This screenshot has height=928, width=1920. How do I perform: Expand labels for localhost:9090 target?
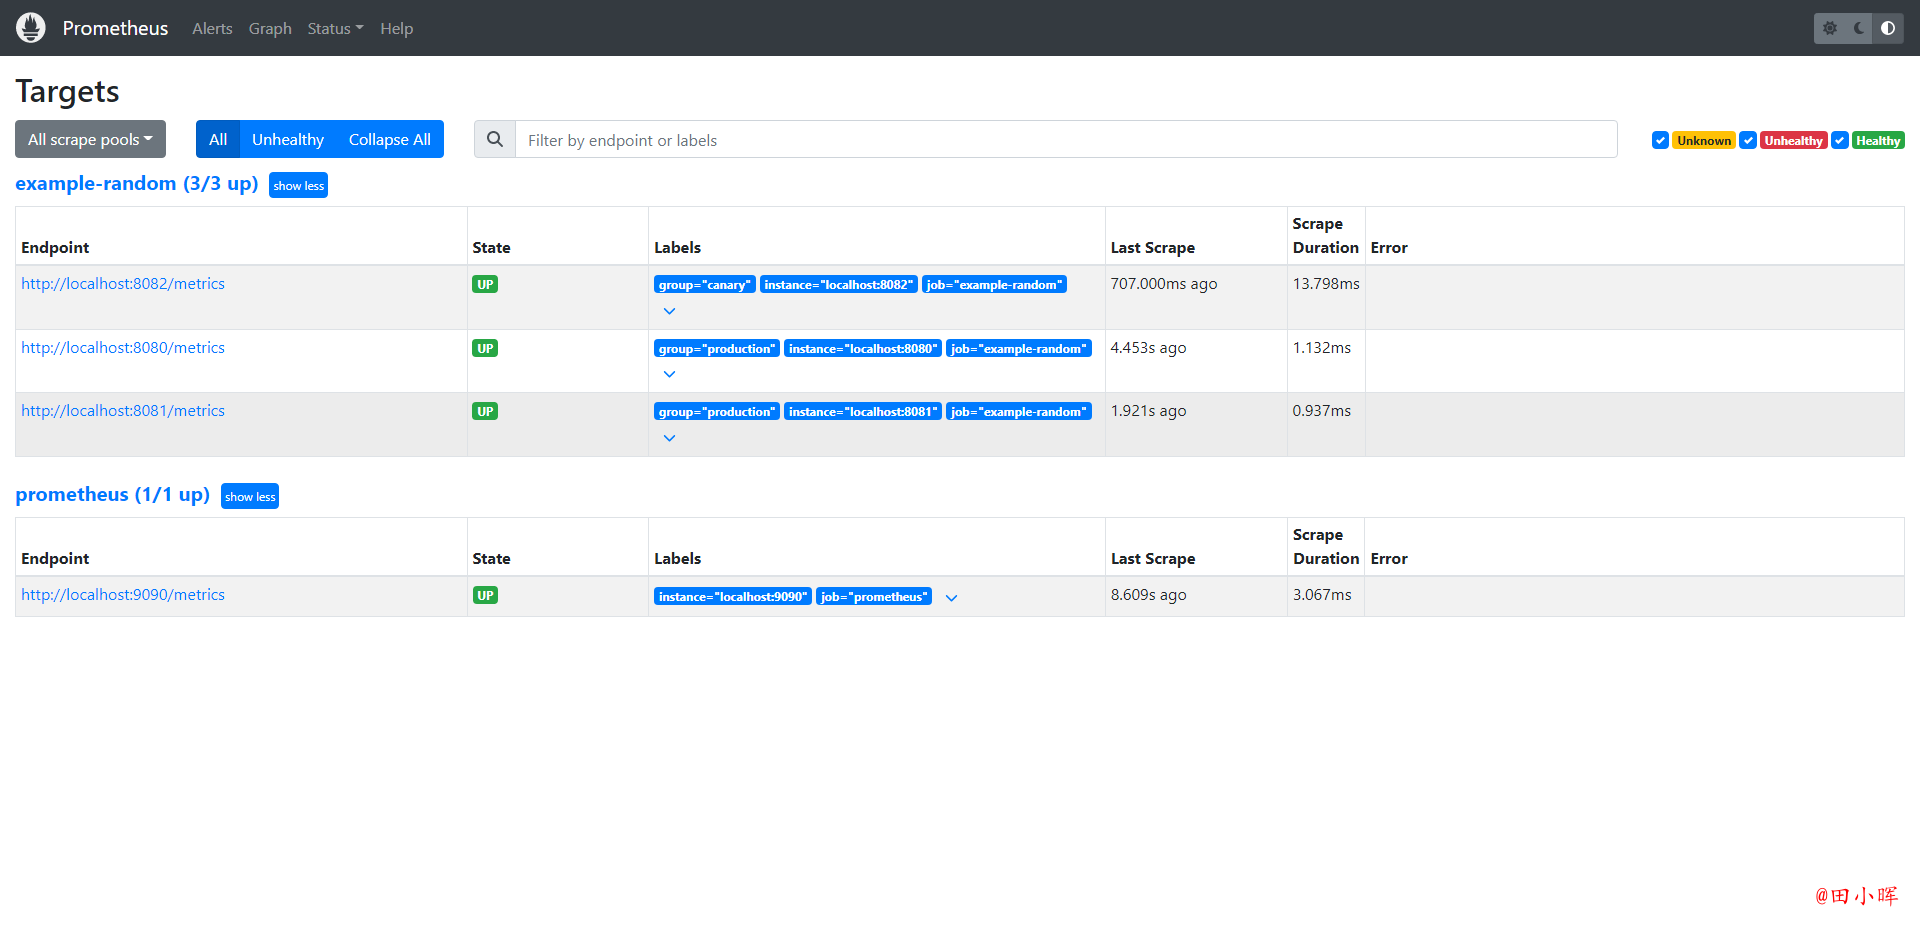(x=952, y=598)
